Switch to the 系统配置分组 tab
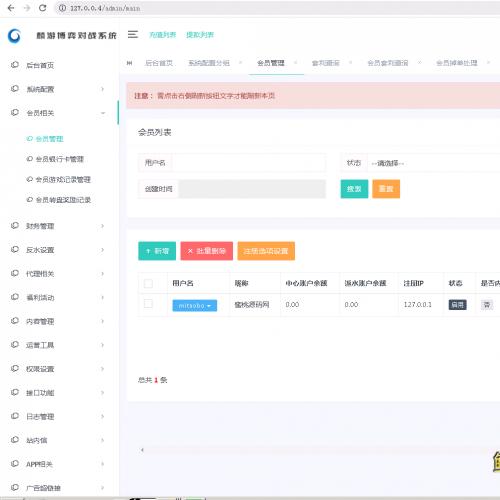This screenshot has height=500, width=500. pyautogui.click(x=209, y=63)
